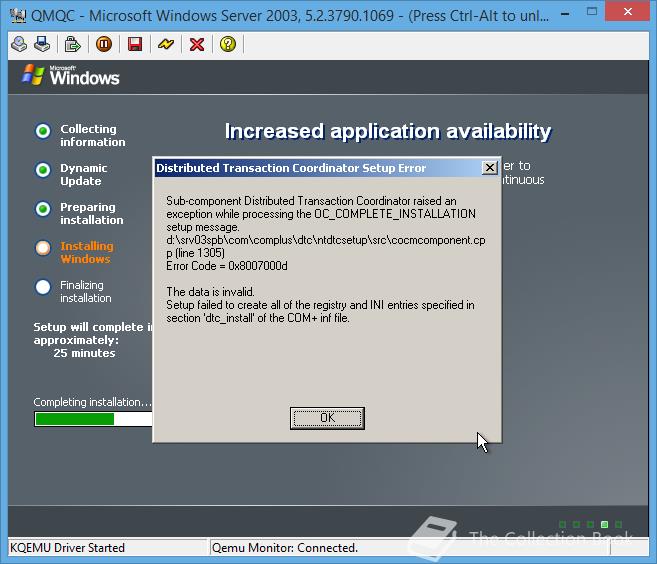Click the 'Dynamic Update' step label

[83, 174]
